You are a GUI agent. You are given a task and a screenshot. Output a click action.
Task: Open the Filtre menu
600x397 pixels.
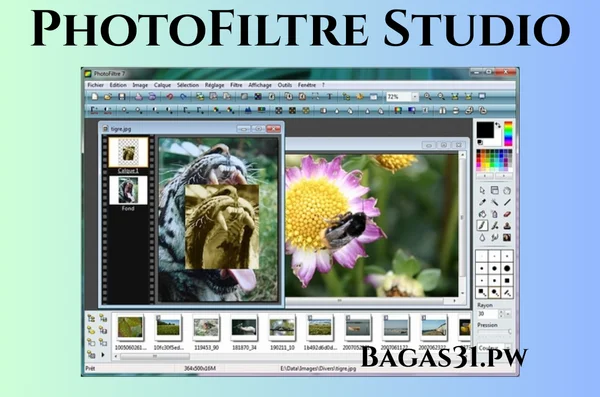pos(236,85)
